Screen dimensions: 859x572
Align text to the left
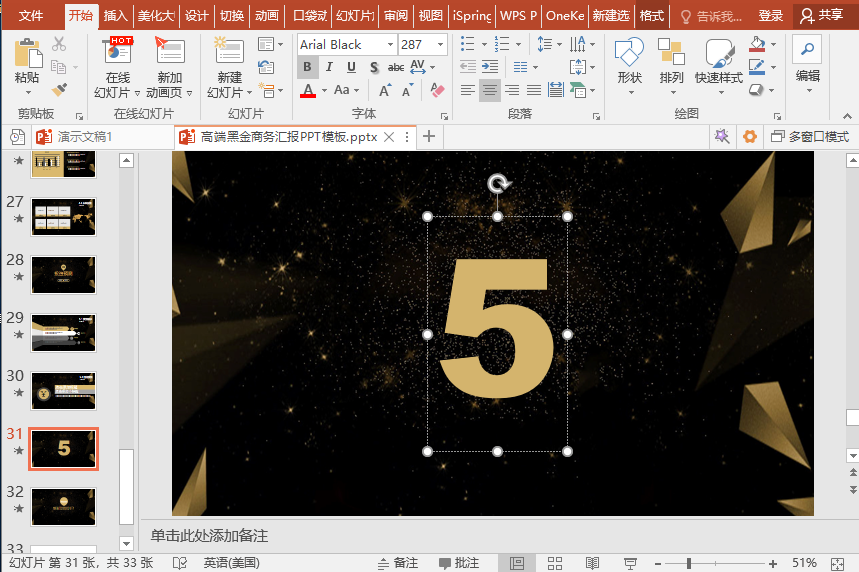tap(467, 90)
